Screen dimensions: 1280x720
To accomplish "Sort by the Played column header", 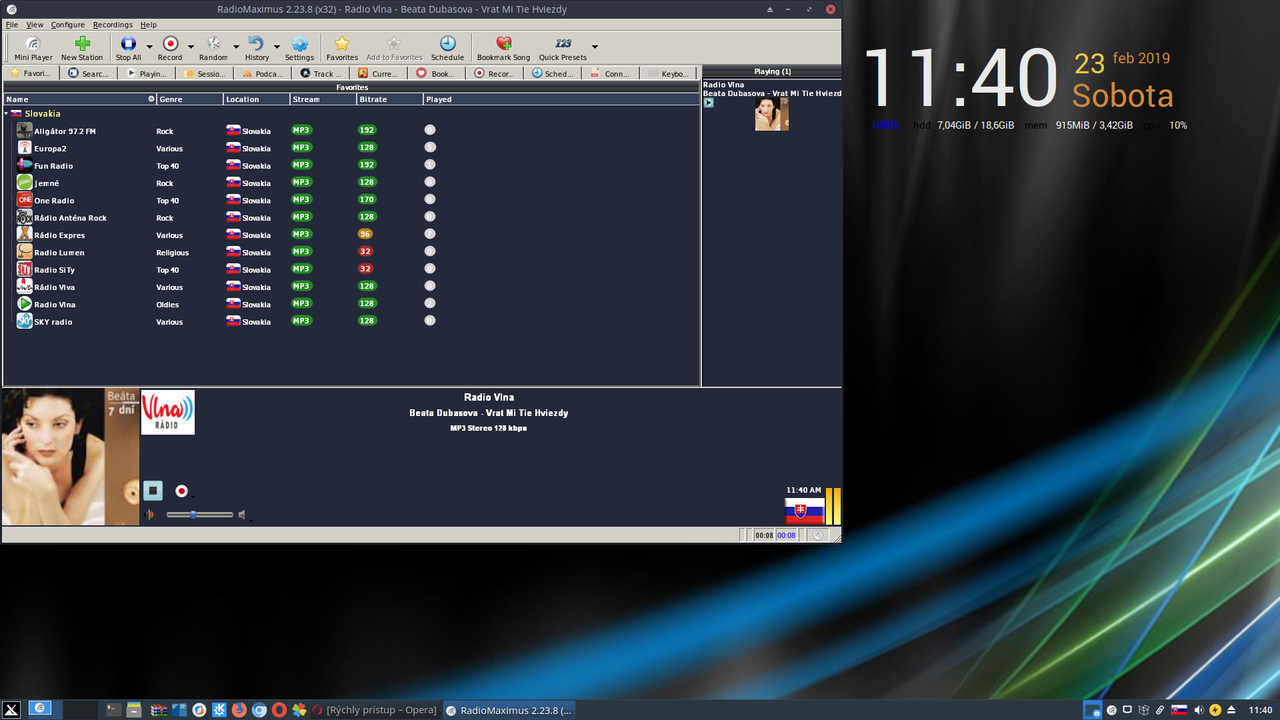I will 560,99.
